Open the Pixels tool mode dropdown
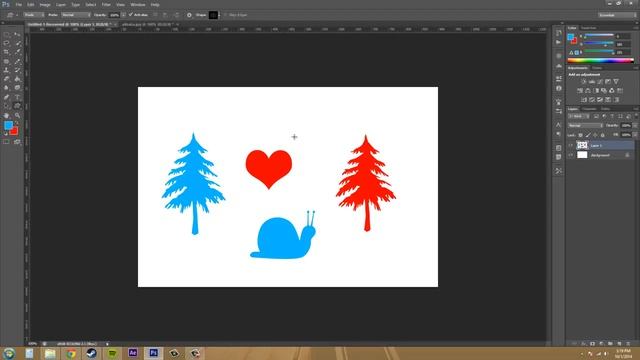640x360 pixels. [x=34, y=15]
